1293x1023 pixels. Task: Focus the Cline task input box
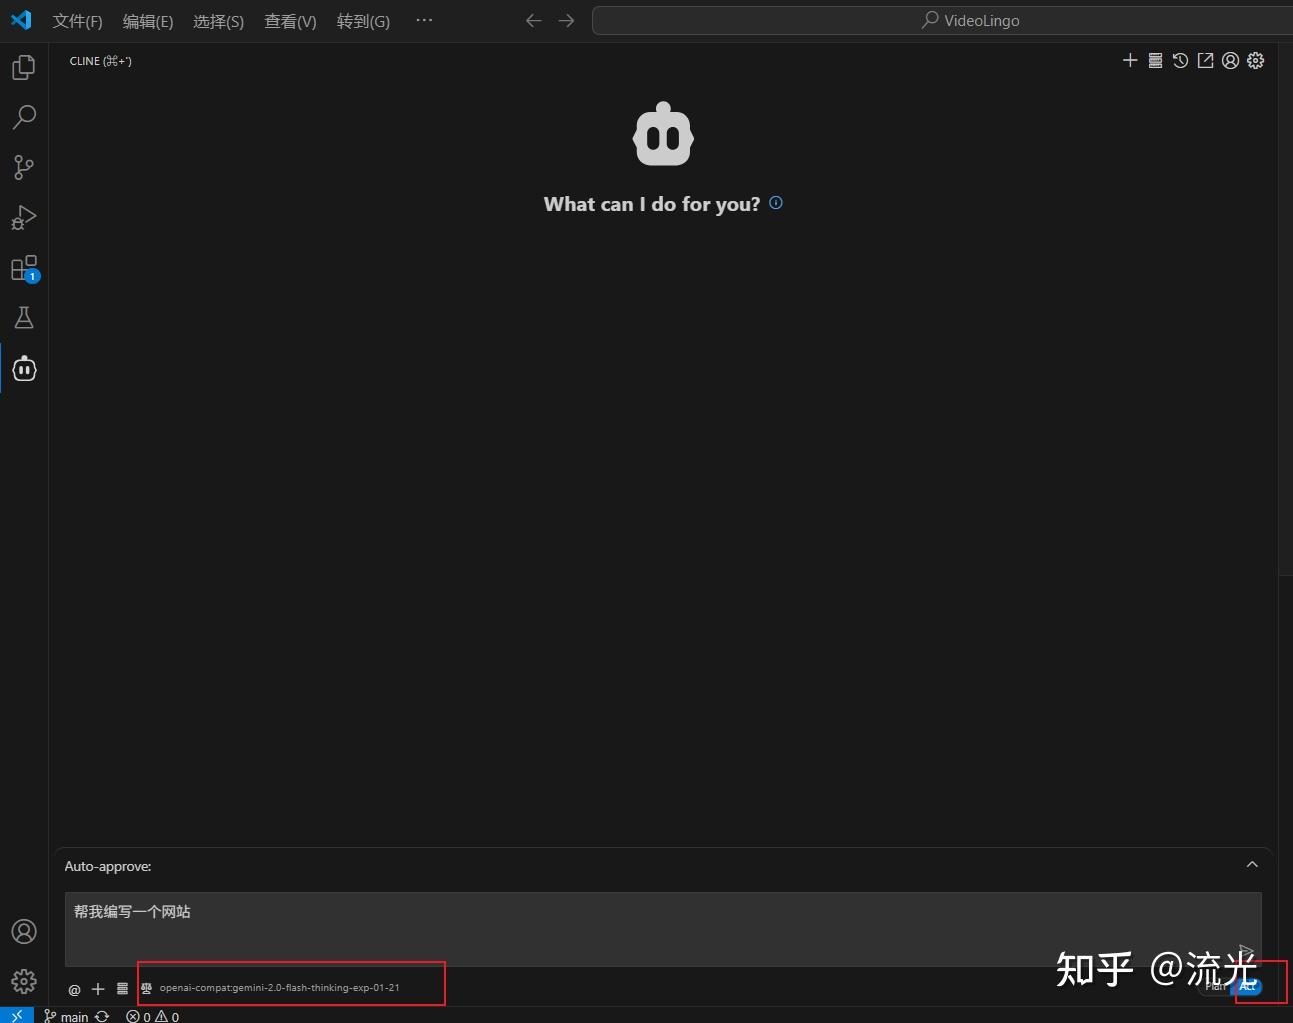coord(663,929)
